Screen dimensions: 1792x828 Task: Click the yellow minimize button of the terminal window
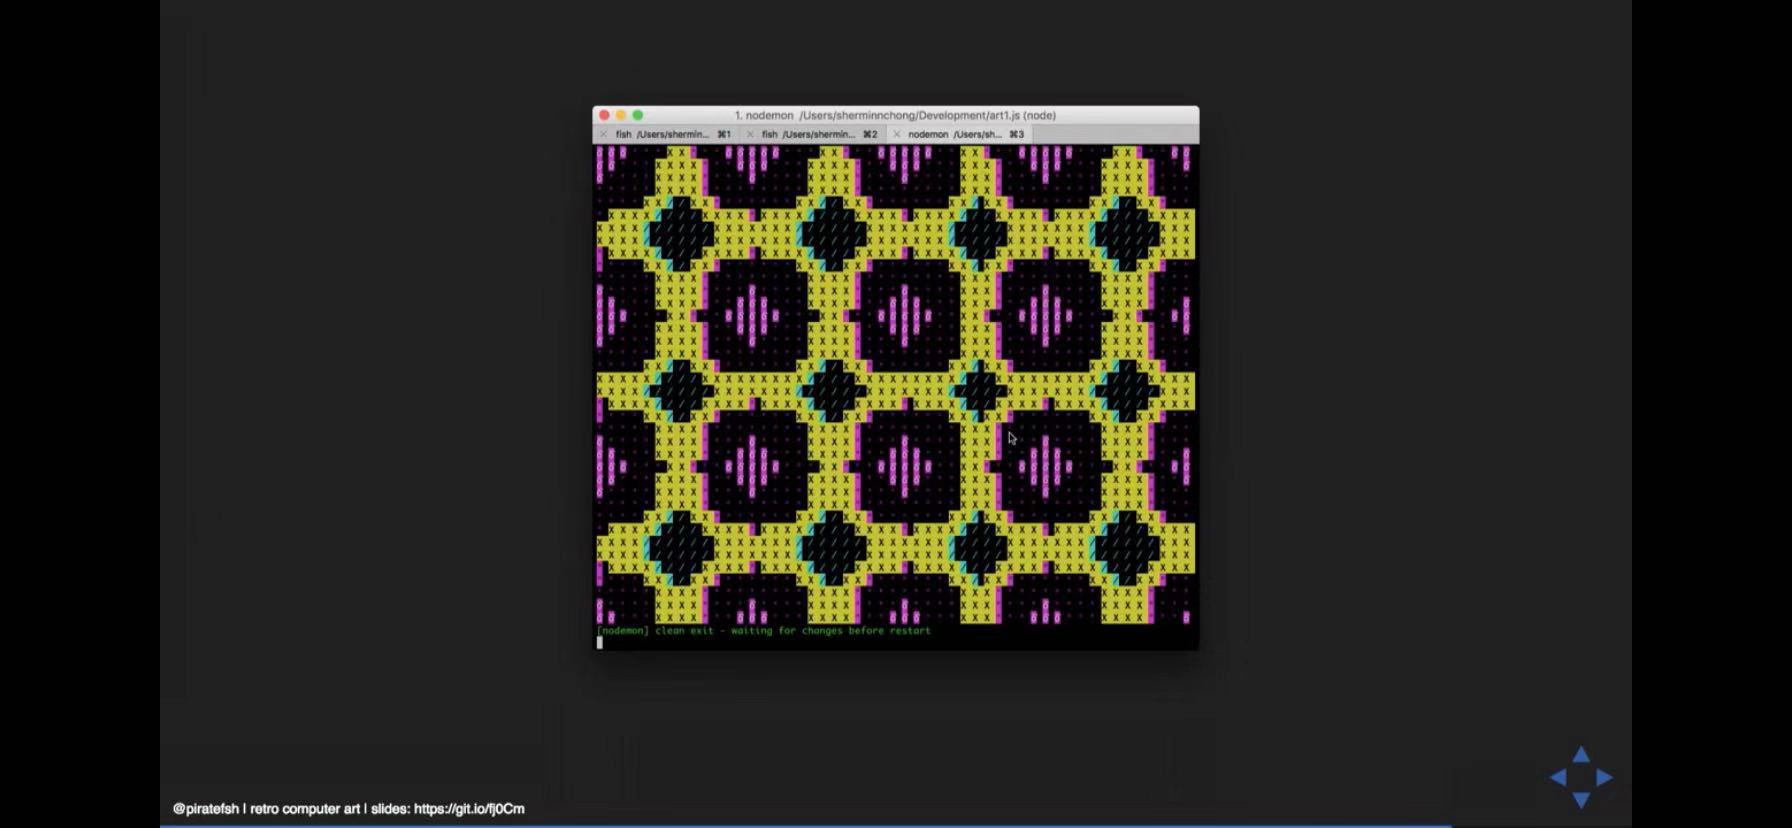621,115
